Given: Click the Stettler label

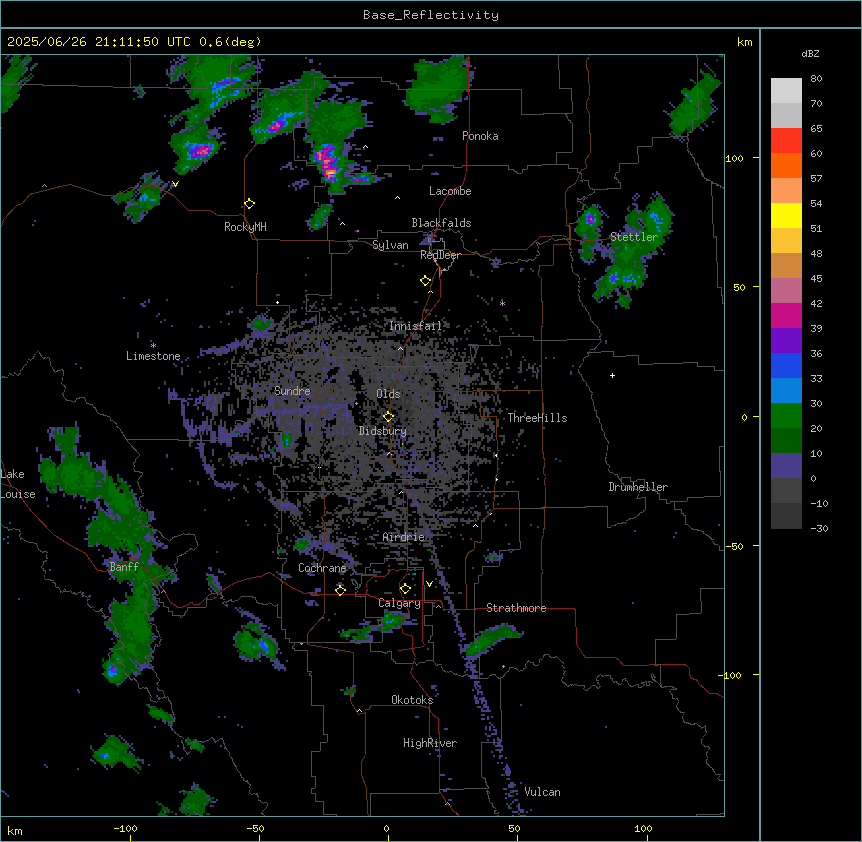Looking at the screenshot, I should (x=634, y=237).
